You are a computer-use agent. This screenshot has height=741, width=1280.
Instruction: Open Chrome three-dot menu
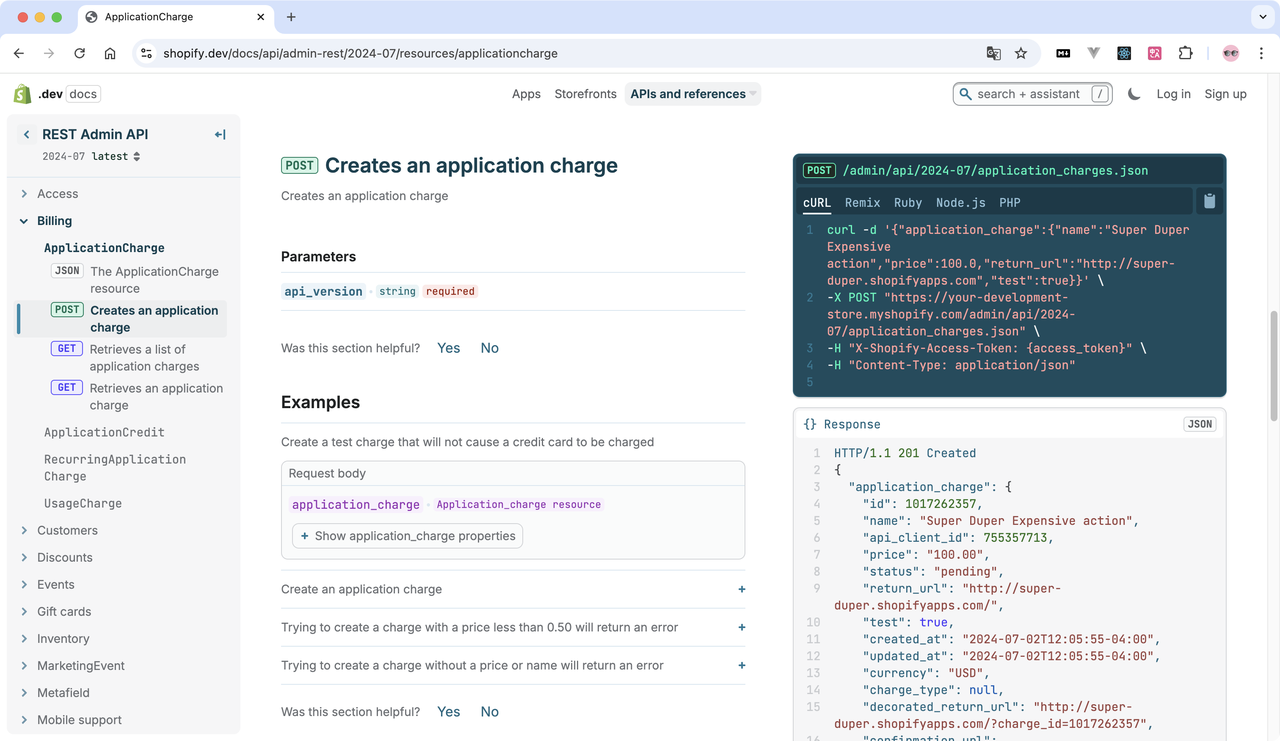click(x=1261, y=53)
